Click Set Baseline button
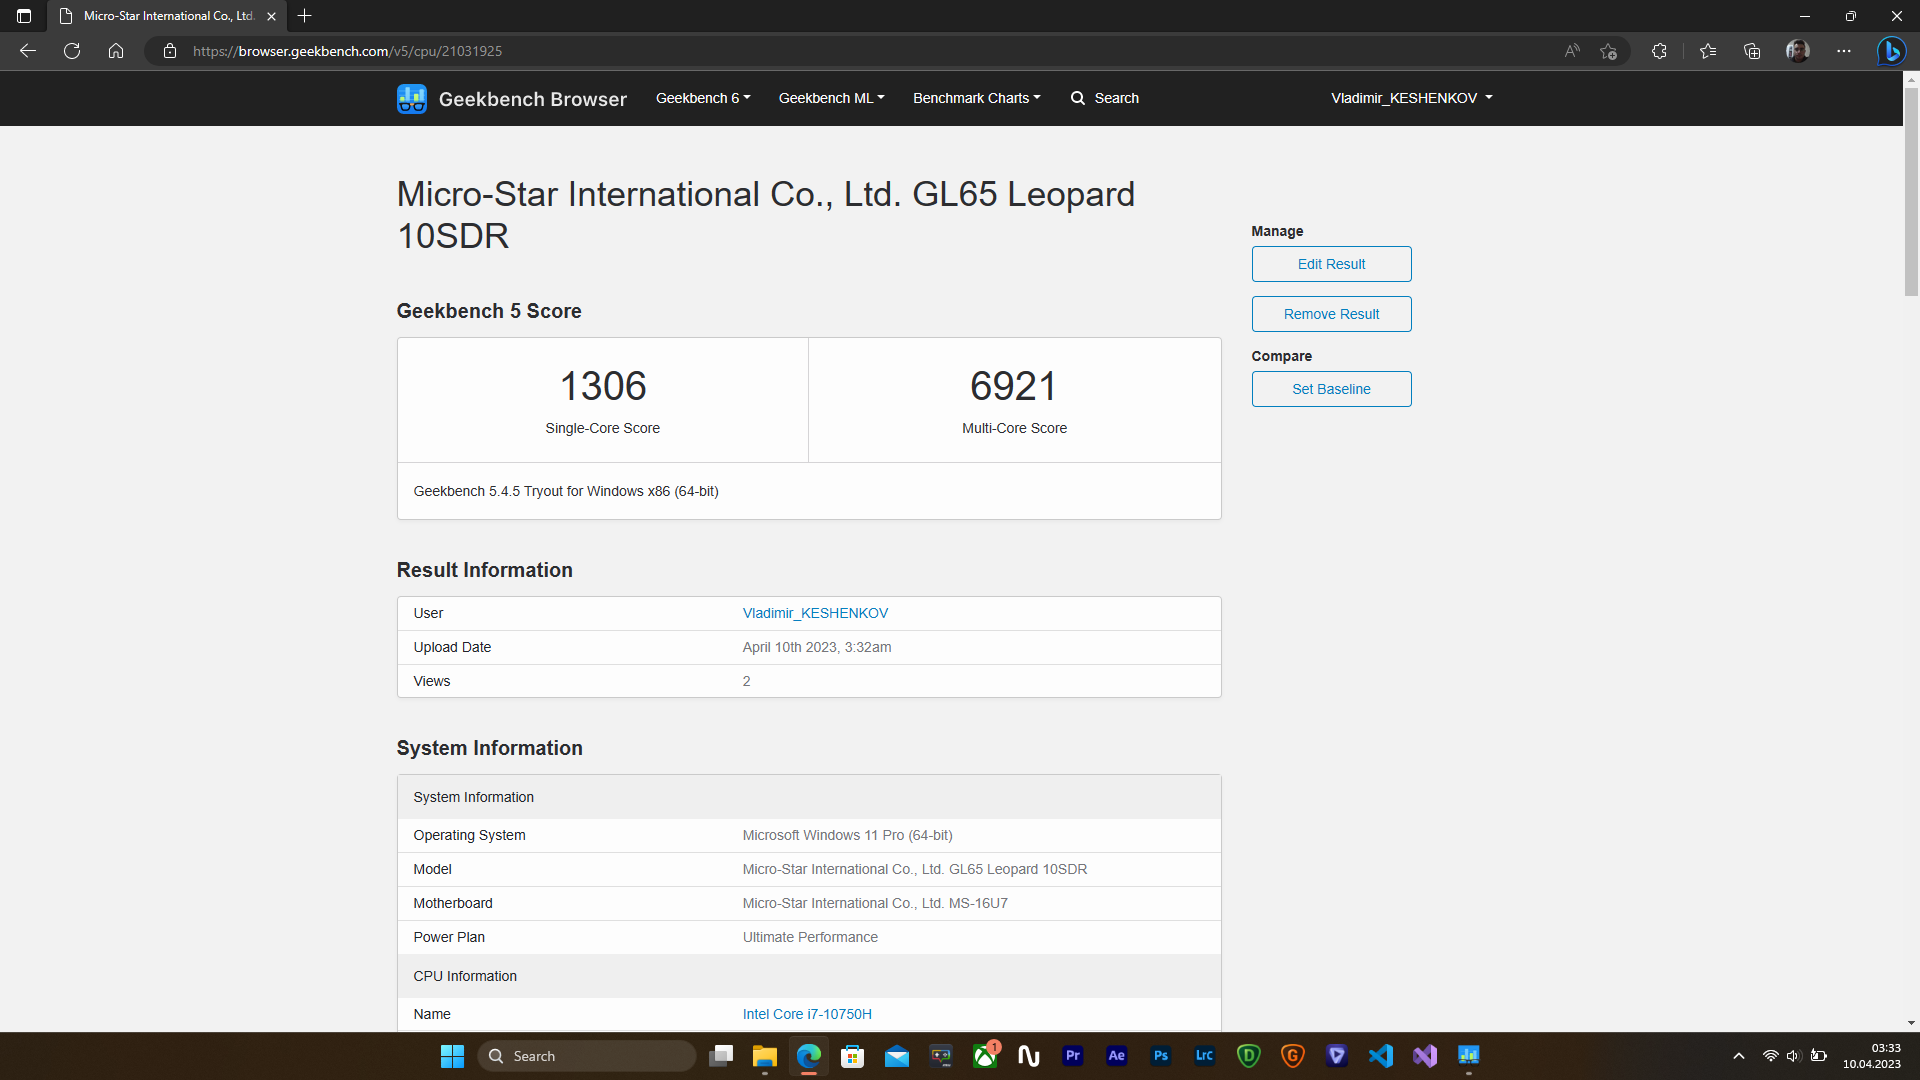The width and height of the screenshot is (1920, 1080). pyautogui.click(x=1331, y=389)
